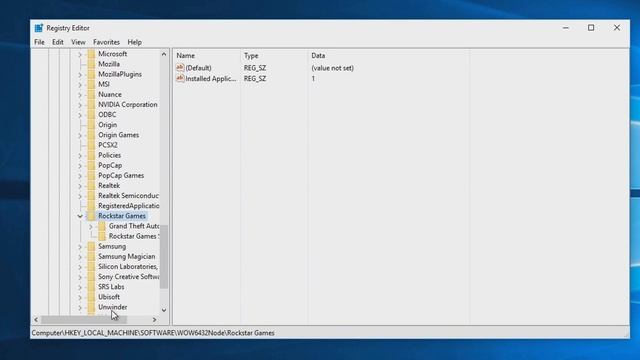Click the tree horizontal scroll right arrow
Image resolution: width=640 pixels, height=360 pixels.
(154, 320)
